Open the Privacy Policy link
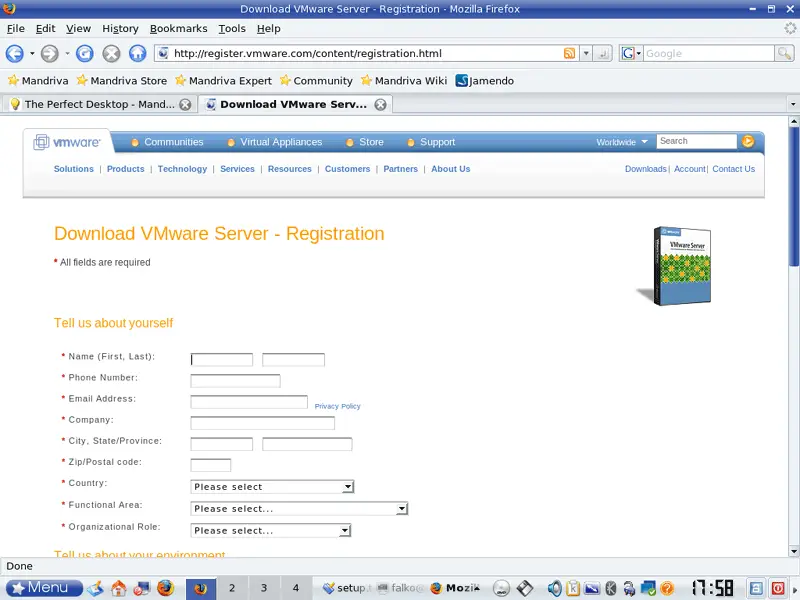The width and height of the screenshot is (800, 600). coord(337,406)
